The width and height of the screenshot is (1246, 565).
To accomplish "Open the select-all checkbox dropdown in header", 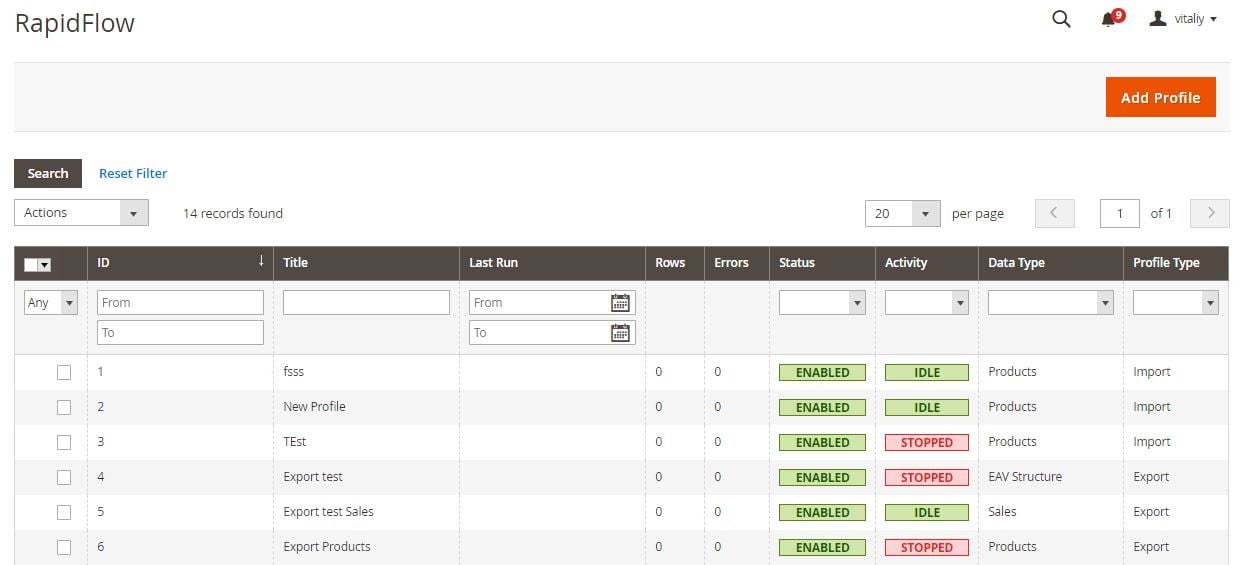I will (x=38, y=264).
